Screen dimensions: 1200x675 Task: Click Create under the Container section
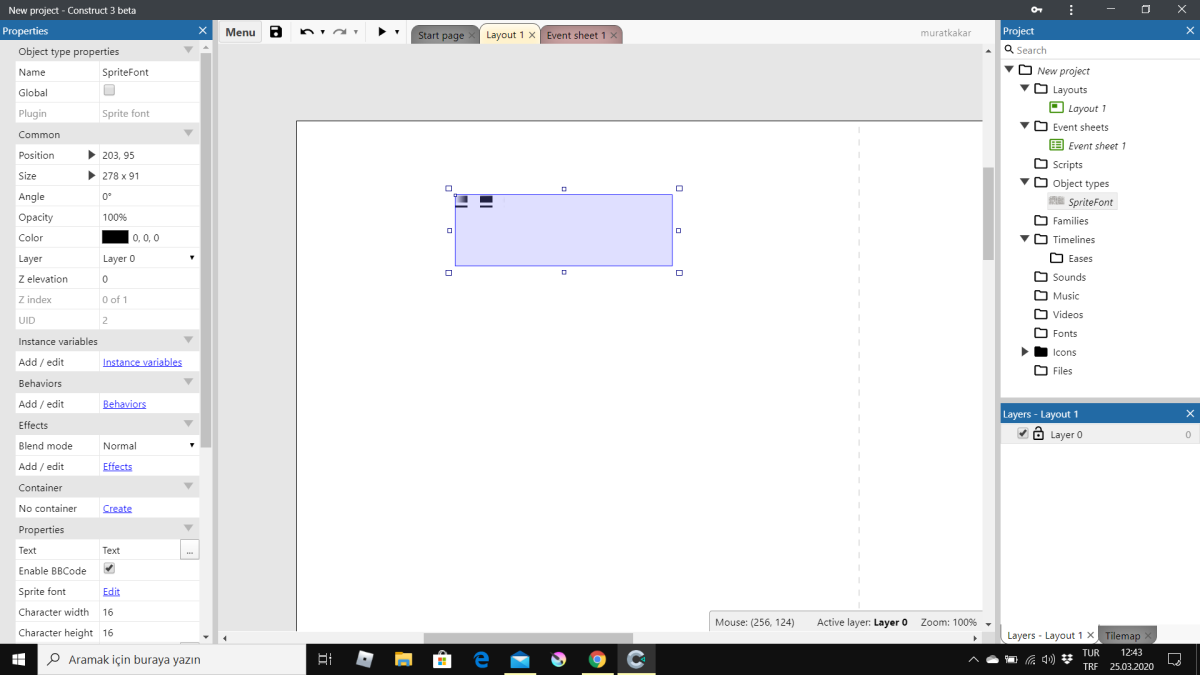(x=117, y=508)
